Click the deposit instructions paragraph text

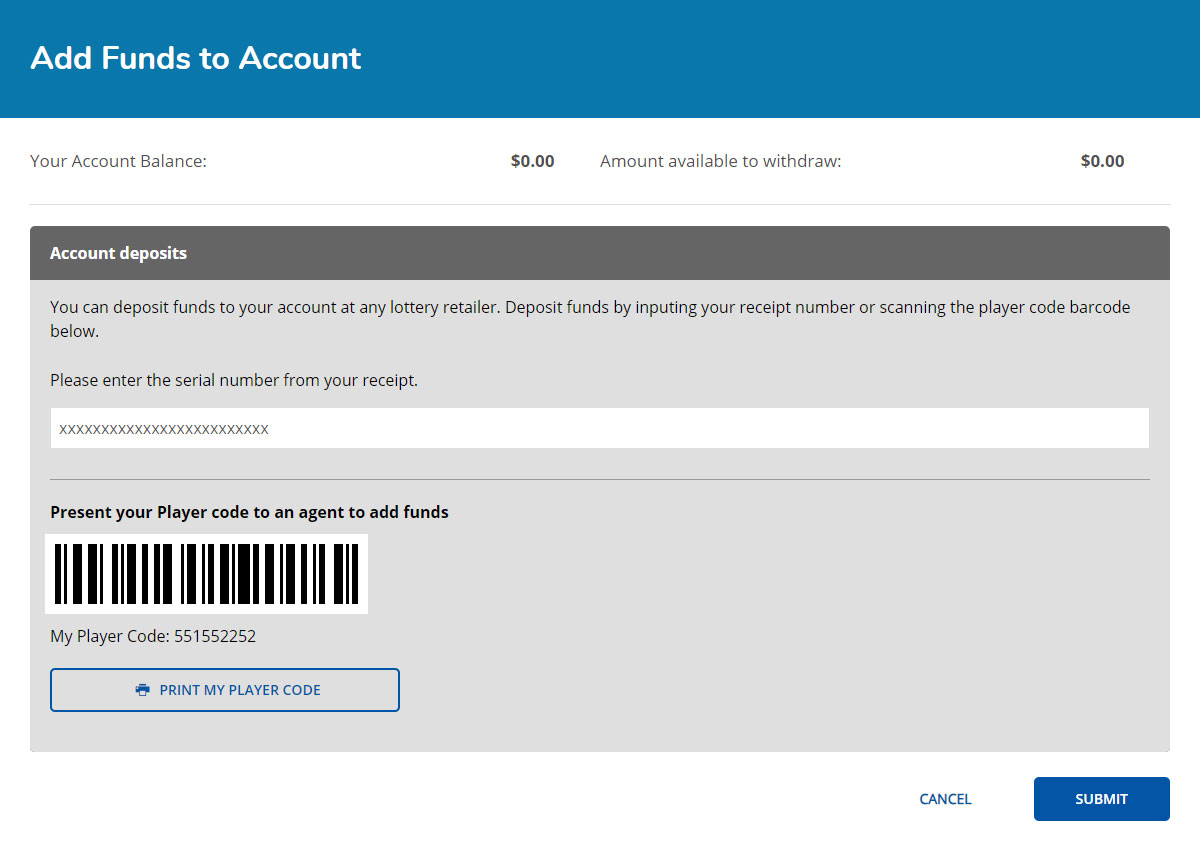[x=589, y=308]
